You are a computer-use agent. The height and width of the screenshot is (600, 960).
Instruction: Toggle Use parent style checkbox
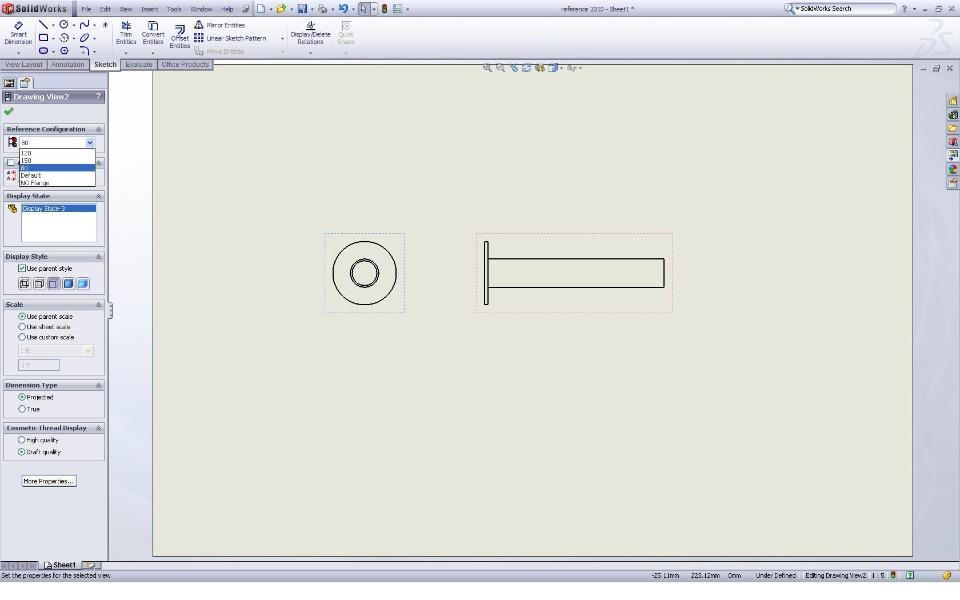[22, 268]
